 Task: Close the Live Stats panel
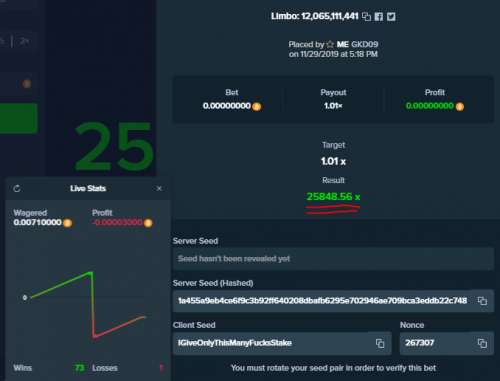click(x=159, y=189)
